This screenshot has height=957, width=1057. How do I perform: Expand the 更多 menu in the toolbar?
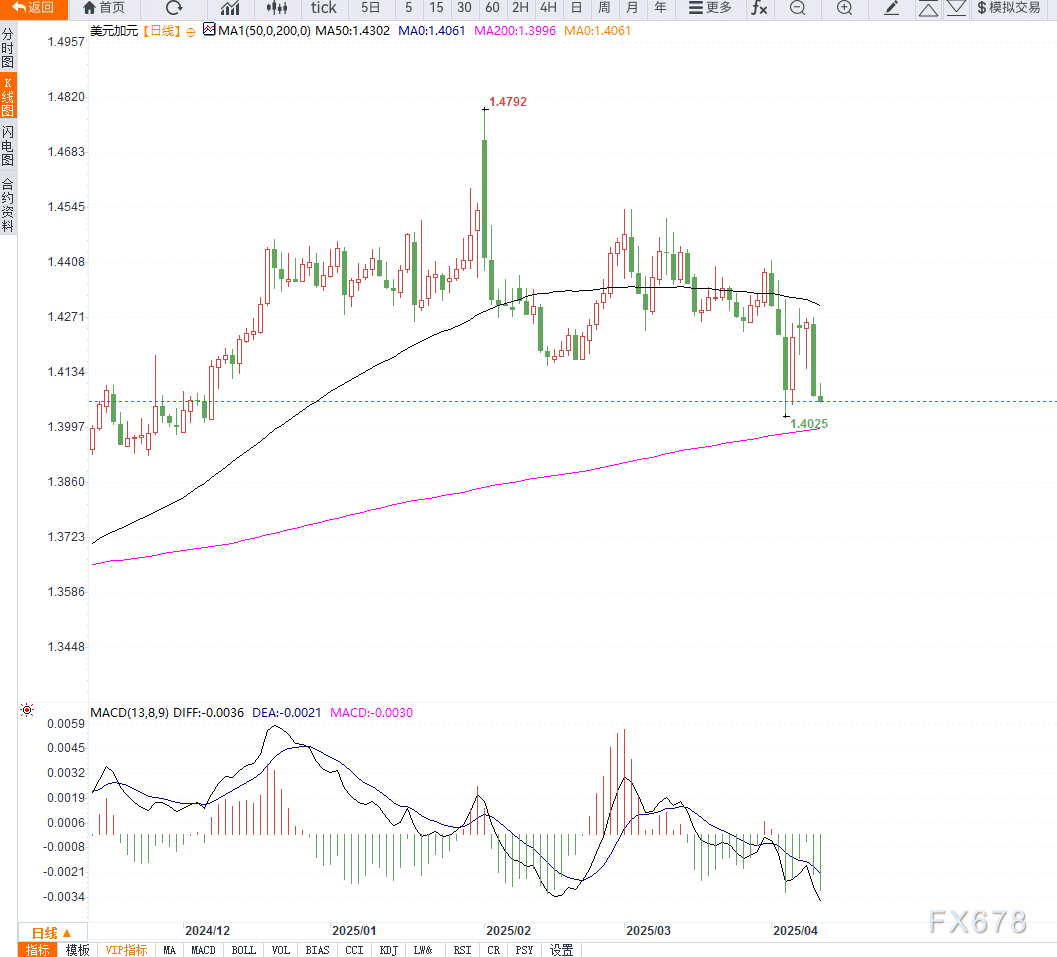click(710, 8)
